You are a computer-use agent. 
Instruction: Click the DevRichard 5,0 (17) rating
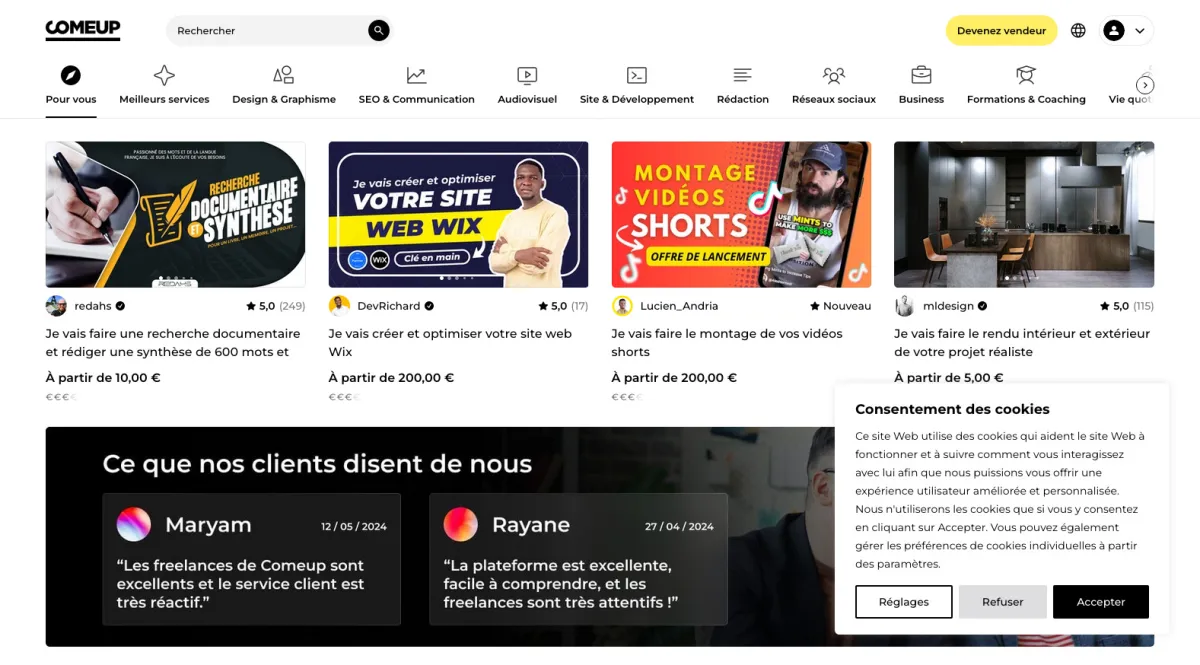563,306
